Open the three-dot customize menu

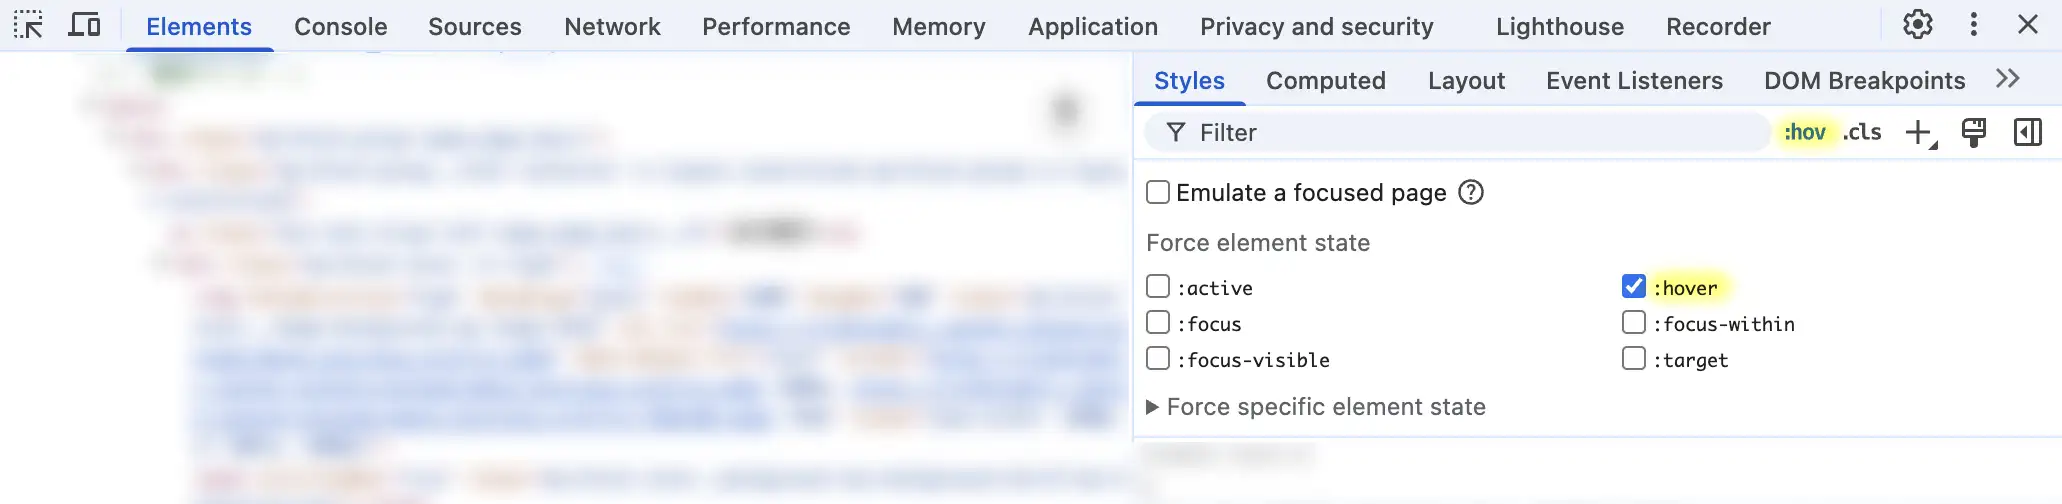tap(1973, 25)
